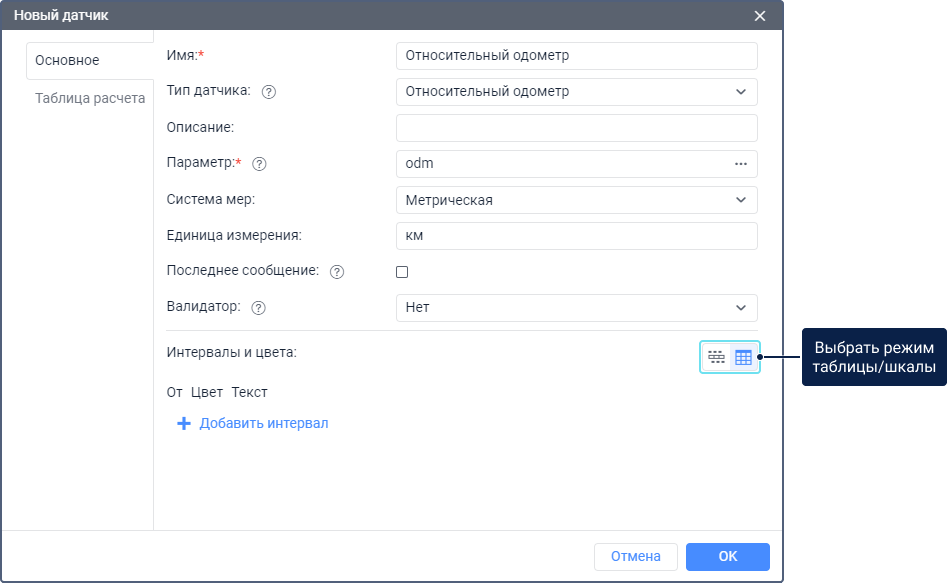Screen dimensions: 949x583
Task: Close the Новый датчик dialog
Action: pyautogui.click(x=760, y=16)
